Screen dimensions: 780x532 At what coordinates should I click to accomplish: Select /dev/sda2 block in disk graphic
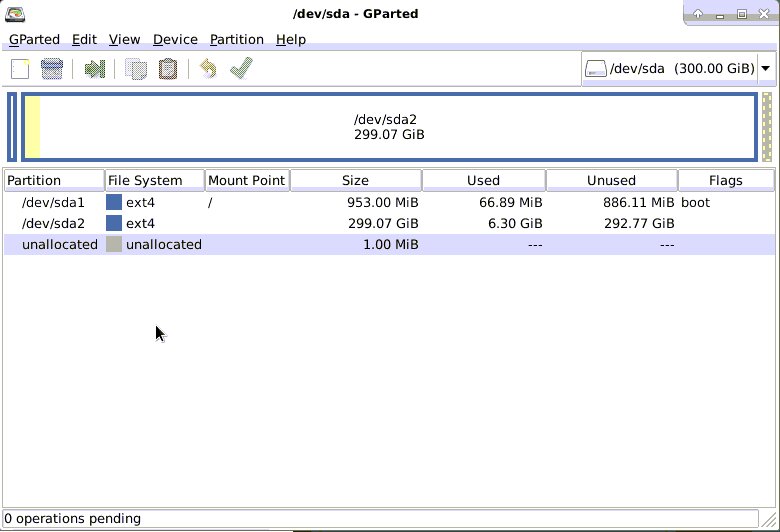tap(390, 127)
